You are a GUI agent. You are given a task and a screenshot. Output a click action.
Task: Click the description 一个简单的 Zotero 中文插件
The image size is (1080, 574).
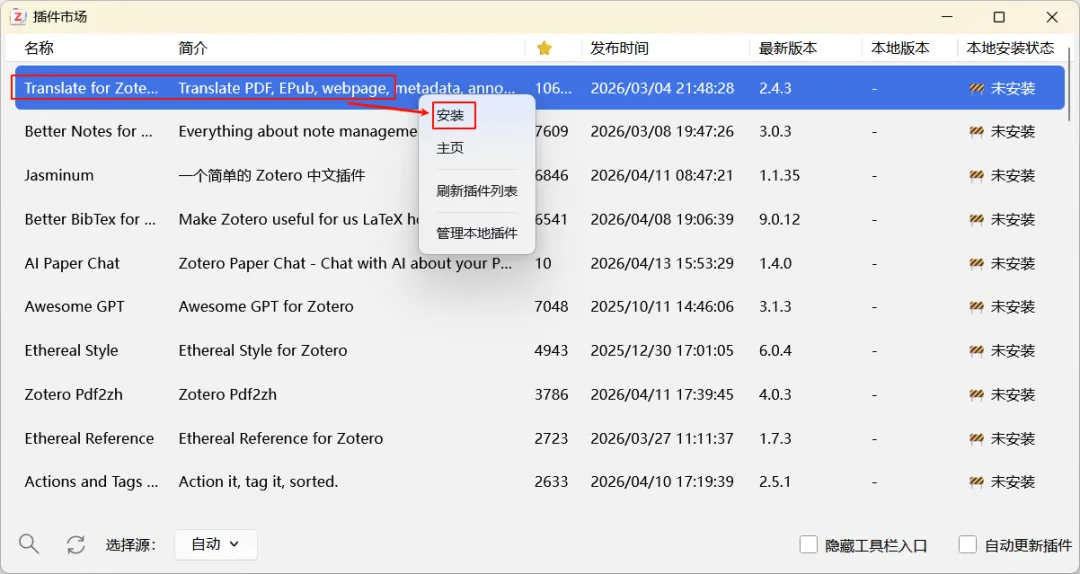click(271, 176)
